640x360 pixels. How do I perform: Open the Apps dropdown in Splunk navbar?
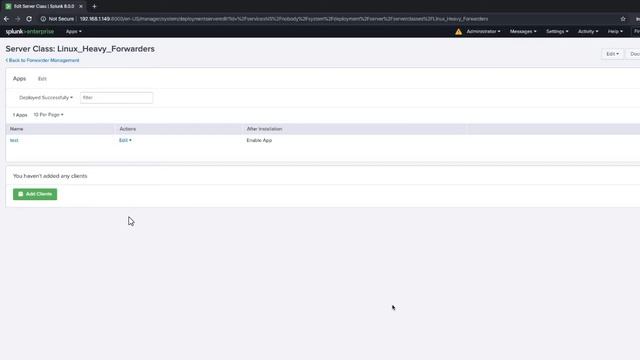pos(73,31)
